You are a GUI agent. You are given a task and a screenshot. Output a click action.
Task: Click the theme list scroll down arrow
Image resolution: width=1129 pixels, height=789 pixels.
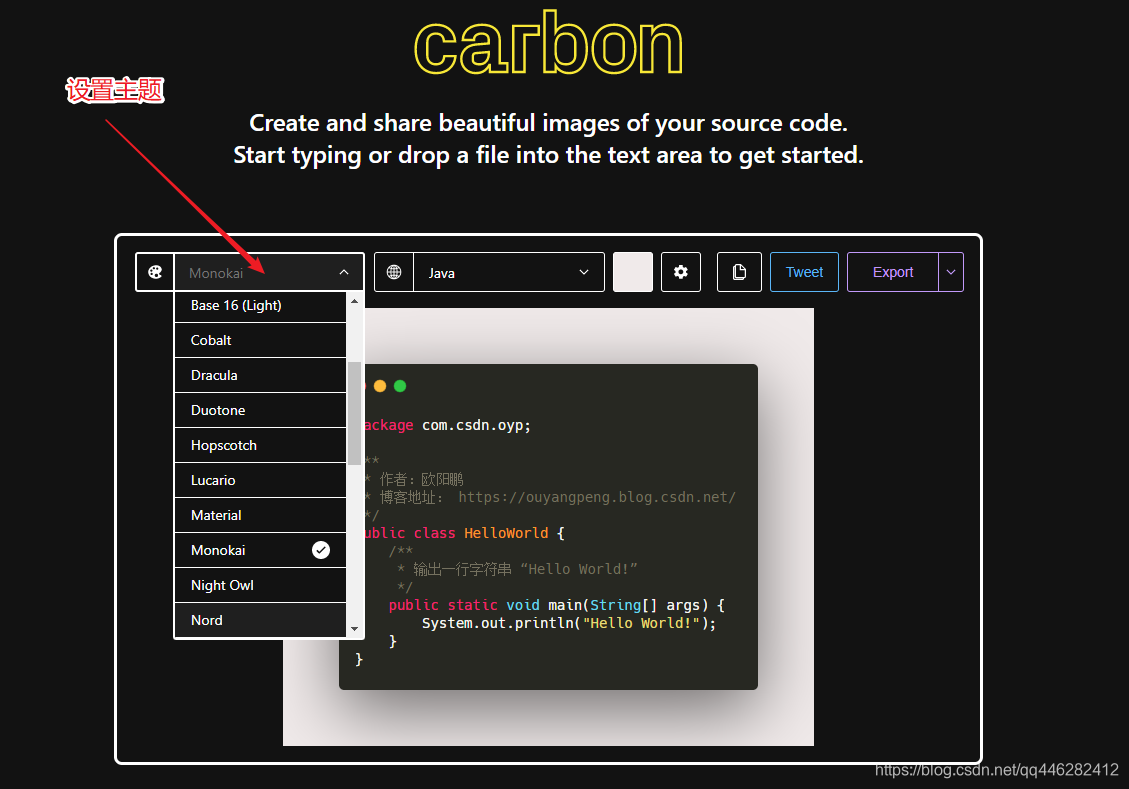(x=354, y=629)
